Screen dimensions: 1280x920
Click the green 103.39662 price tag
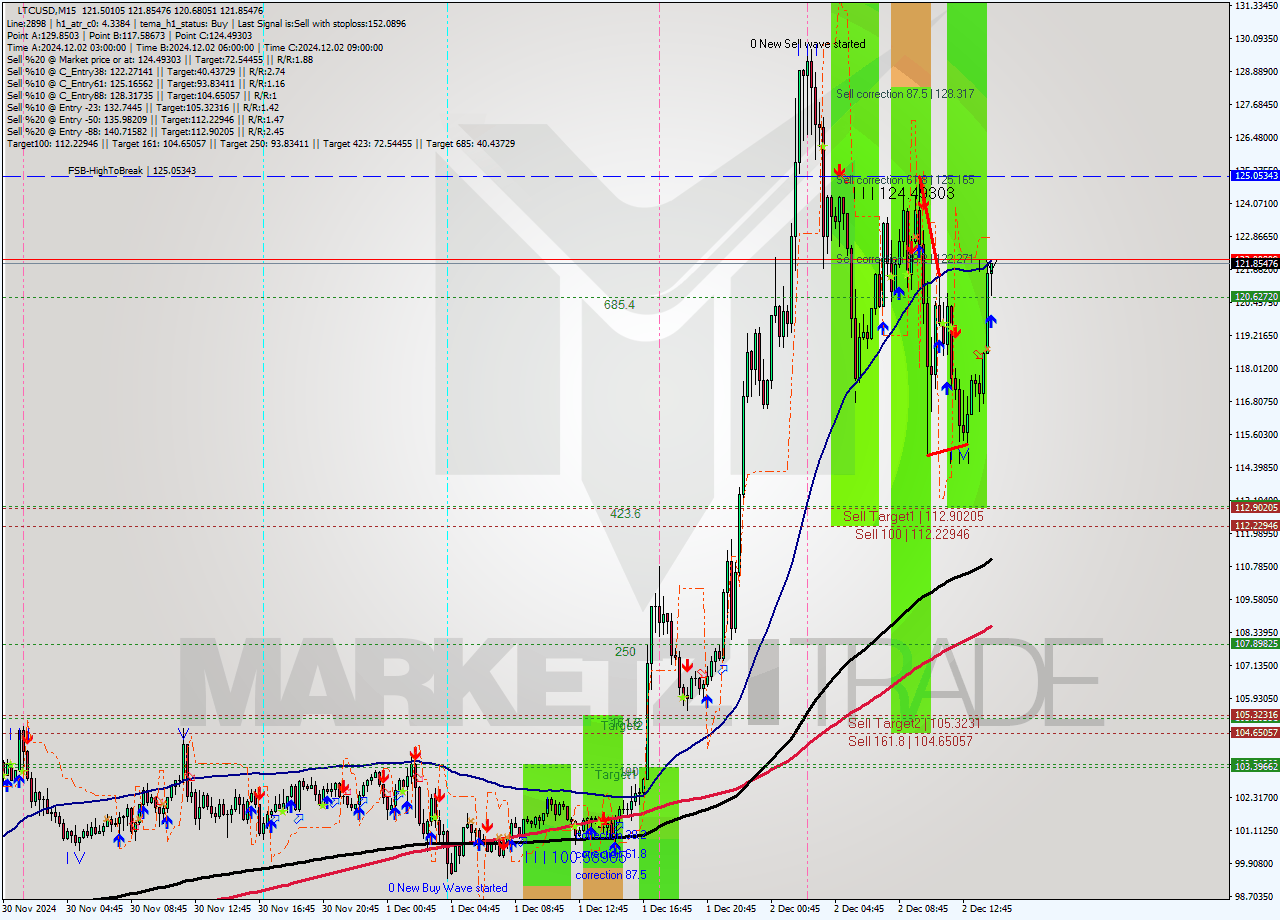point(1255,765)
